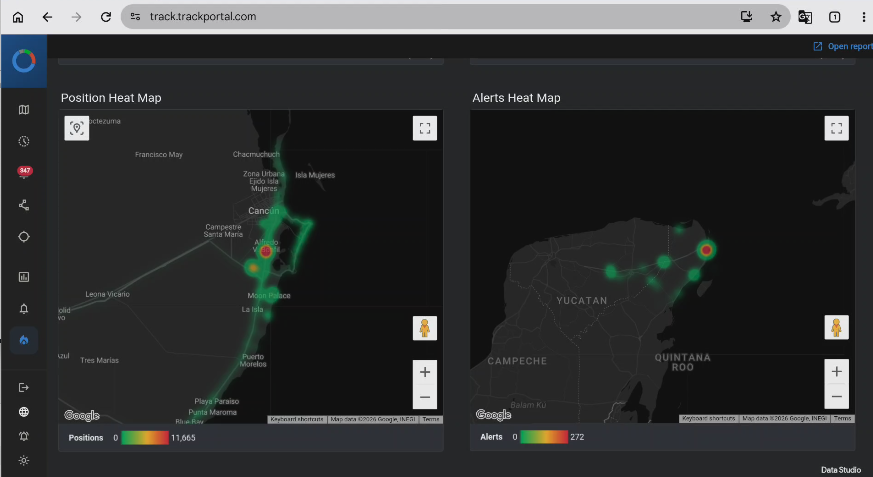Click the Leona Vicario map label

[x=107, y=294]
